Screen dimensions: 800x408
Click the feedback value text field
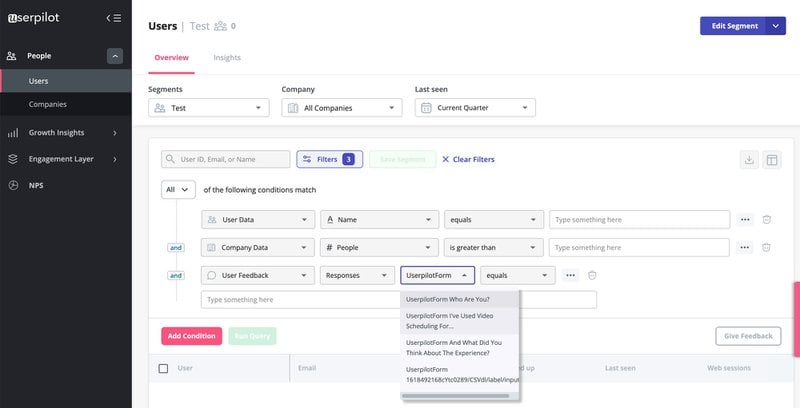398,300
